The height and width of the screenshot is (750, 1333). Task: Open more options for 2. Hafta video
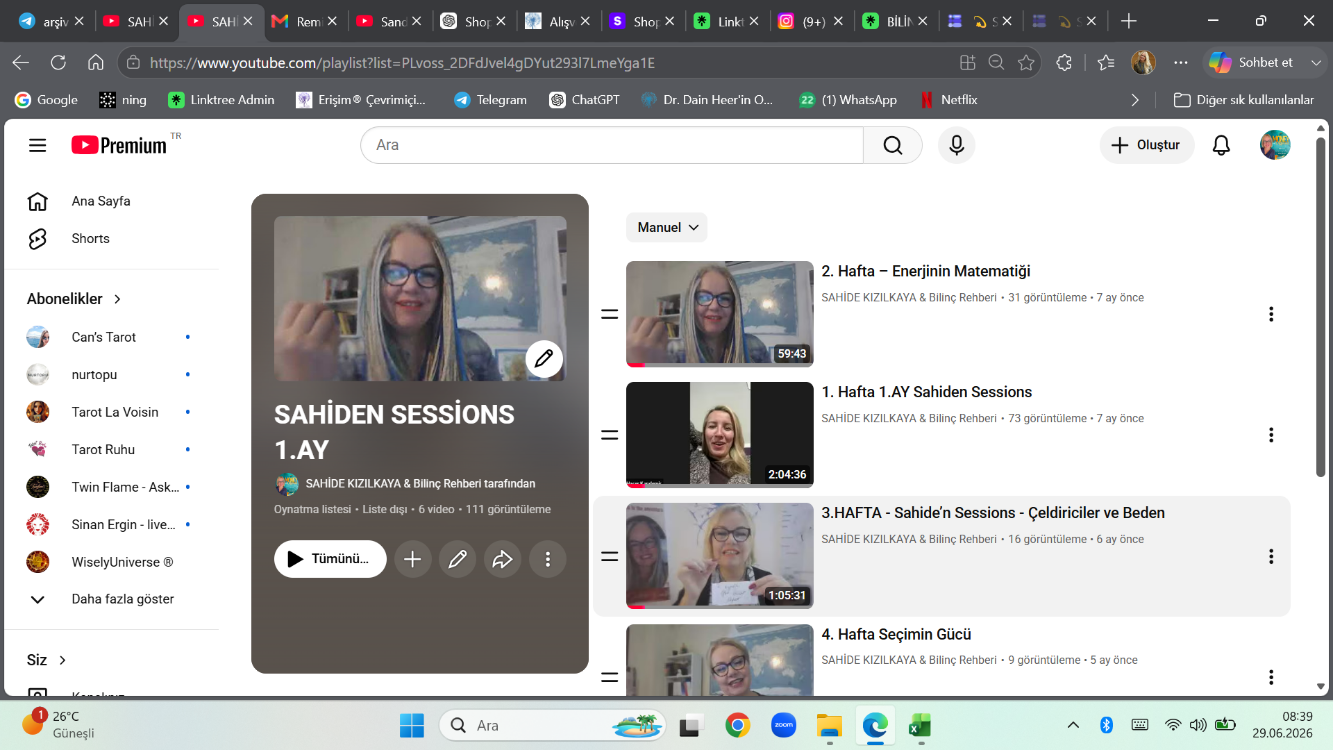pyautogui.click(x=1271, y=314)
